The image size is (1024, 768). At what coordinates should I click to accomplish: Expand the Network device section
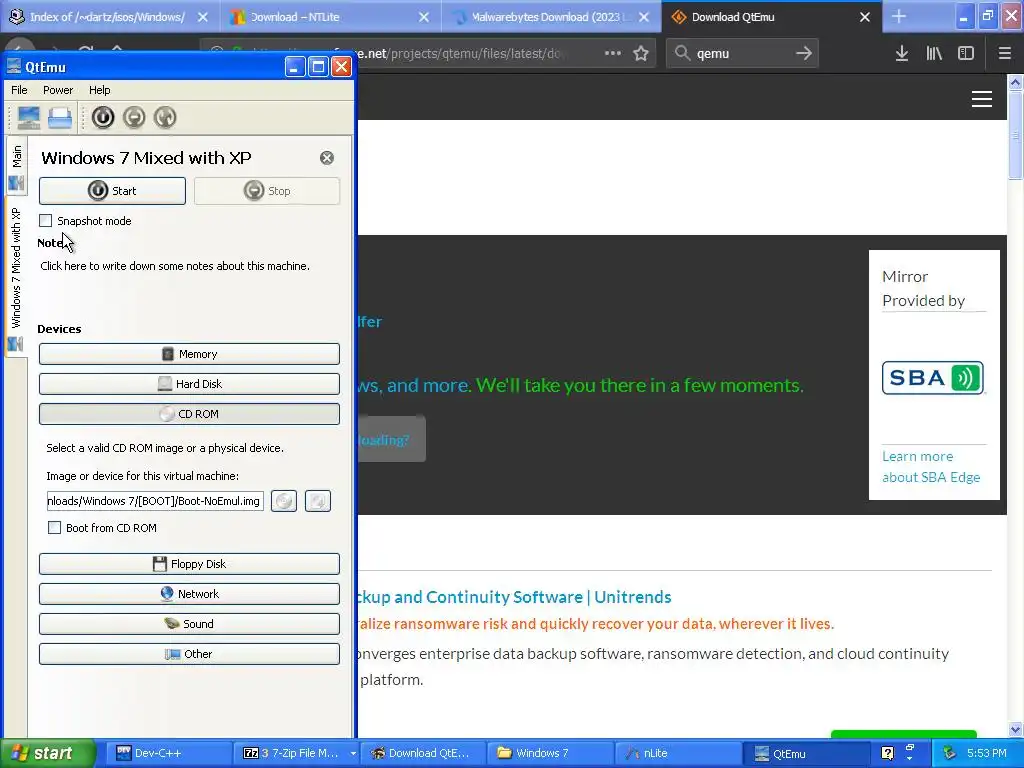[x=189, y=594]
